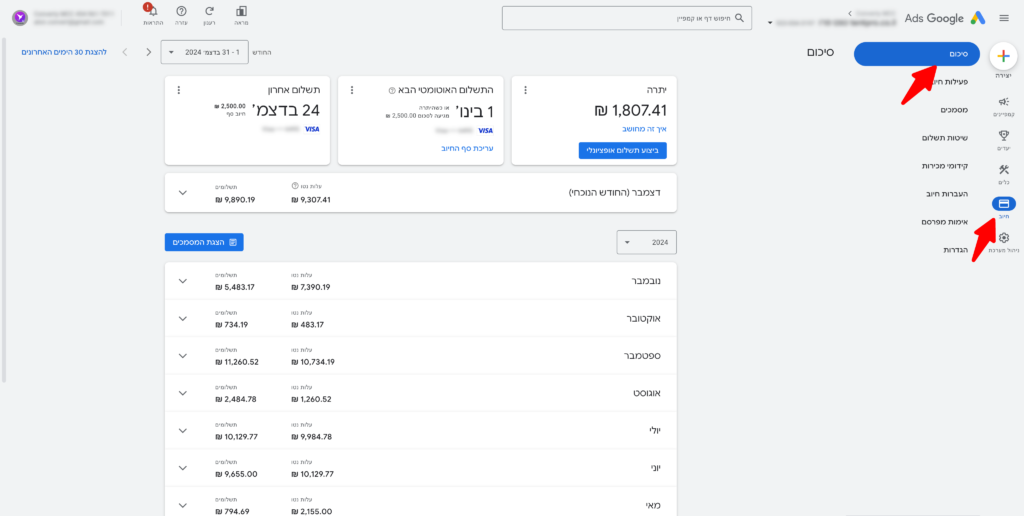Viewport: 1024px width, 516px height.
Task: Open the Goals (יעדים) trophy icon
Action: (x=1003, y=138)
